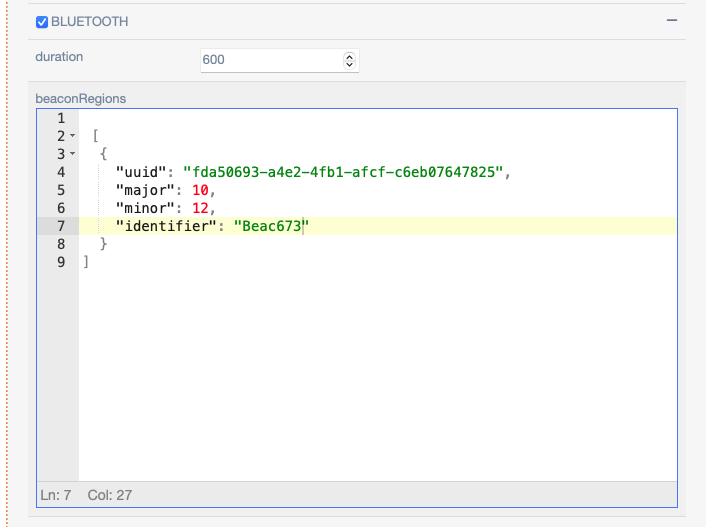
Task: Click the Ln: 7 Col: 27 status bar
Action: tap(86, 495)
